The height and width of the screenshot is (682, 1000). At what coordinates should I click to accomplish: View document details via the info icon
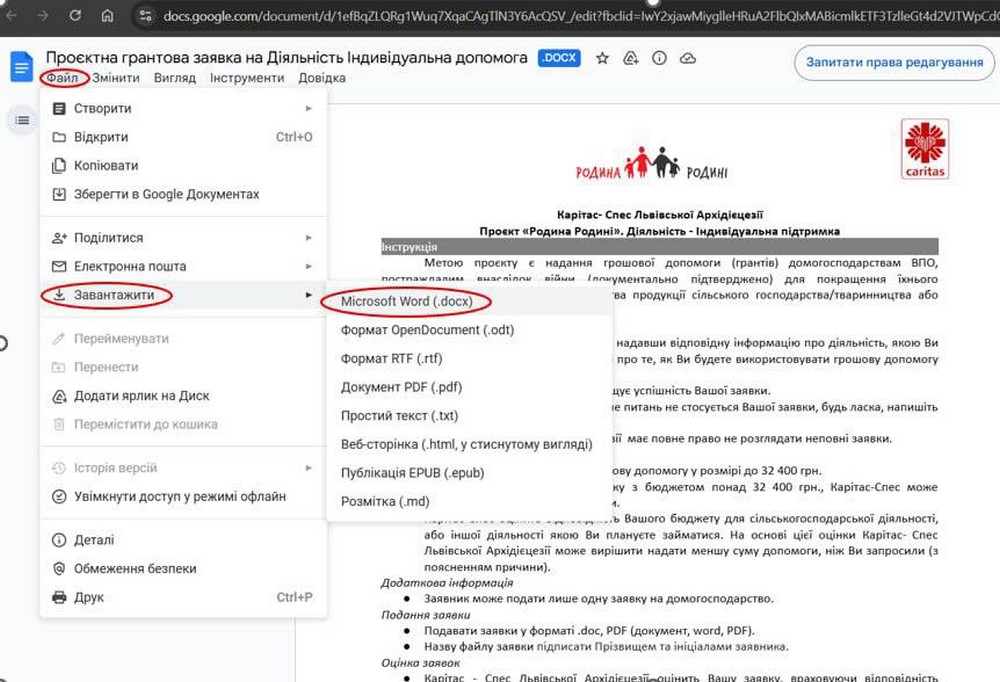coord(658,58)
